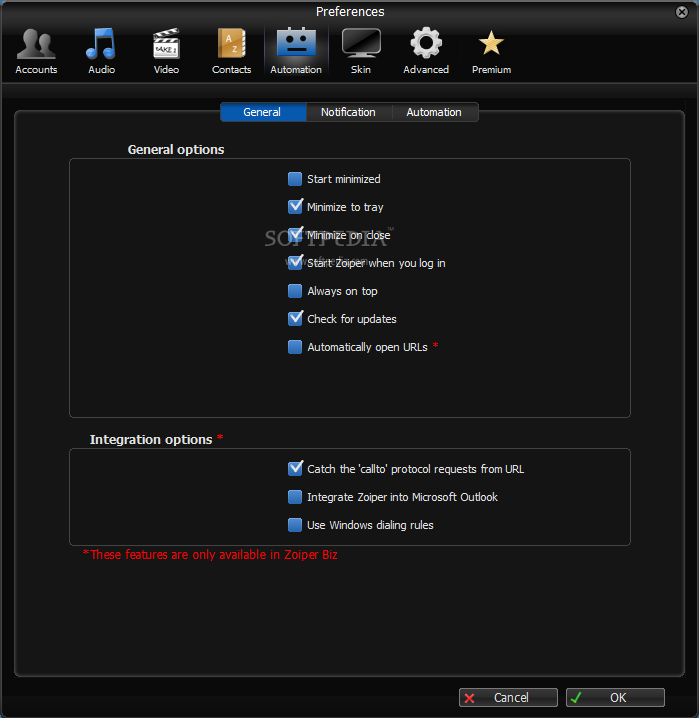Open the Contacts address book section
699x718 pixels.
(231, 51)
